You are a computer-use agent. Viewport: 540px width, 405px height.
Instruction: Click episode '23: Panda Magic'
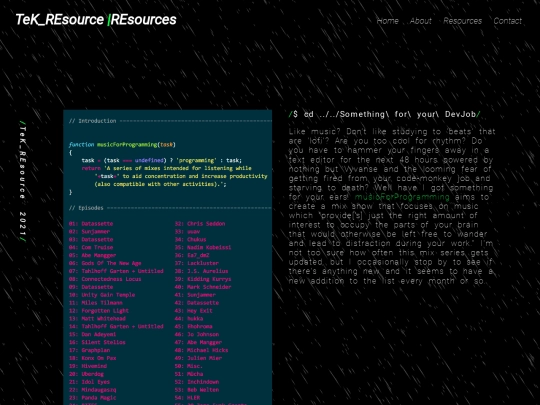coord(92,398)
